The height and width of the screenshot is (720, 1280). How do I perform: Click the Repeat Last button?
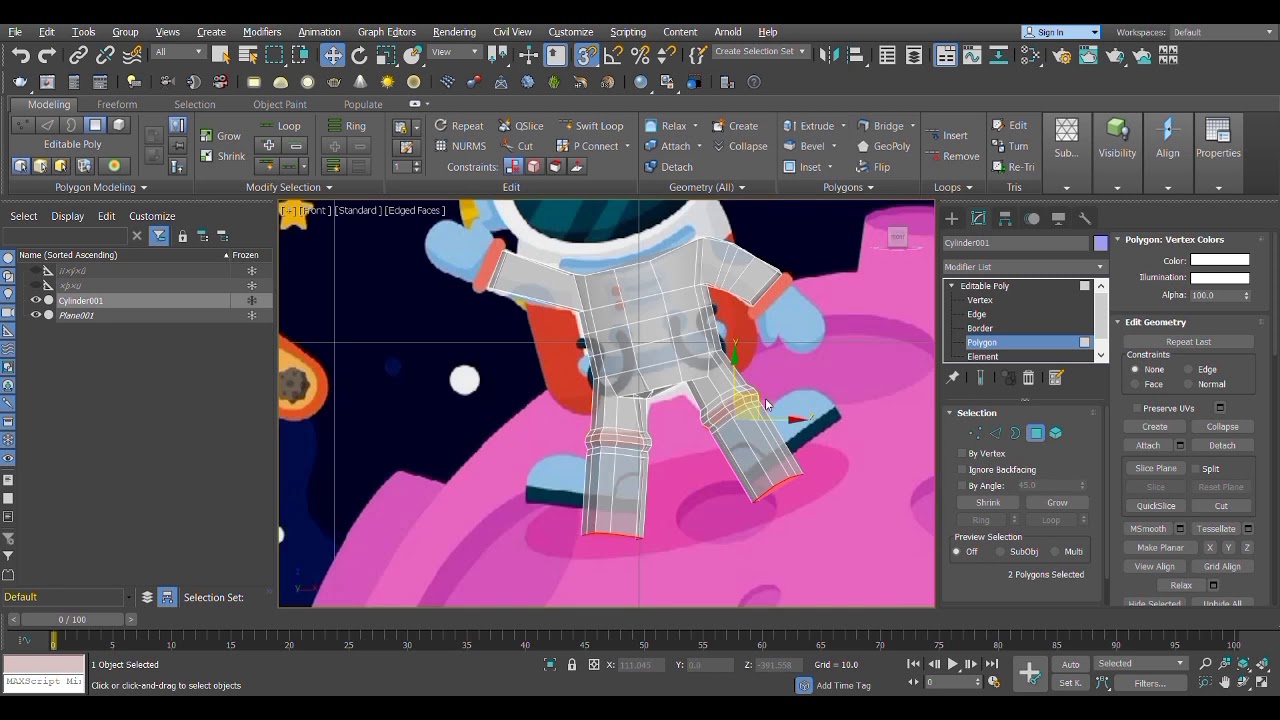click(x=1188, y=342)
